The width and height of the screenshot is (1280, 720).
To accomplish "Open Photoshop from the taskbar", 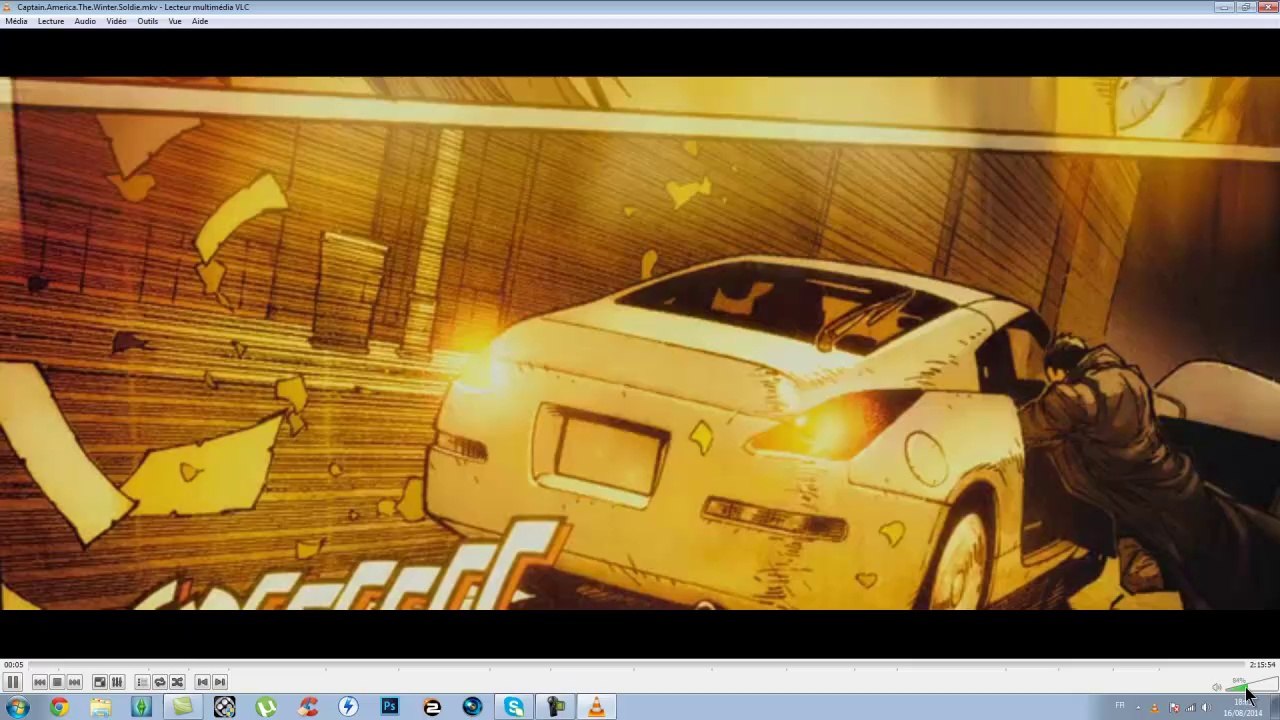I will [x=390, y=707].
